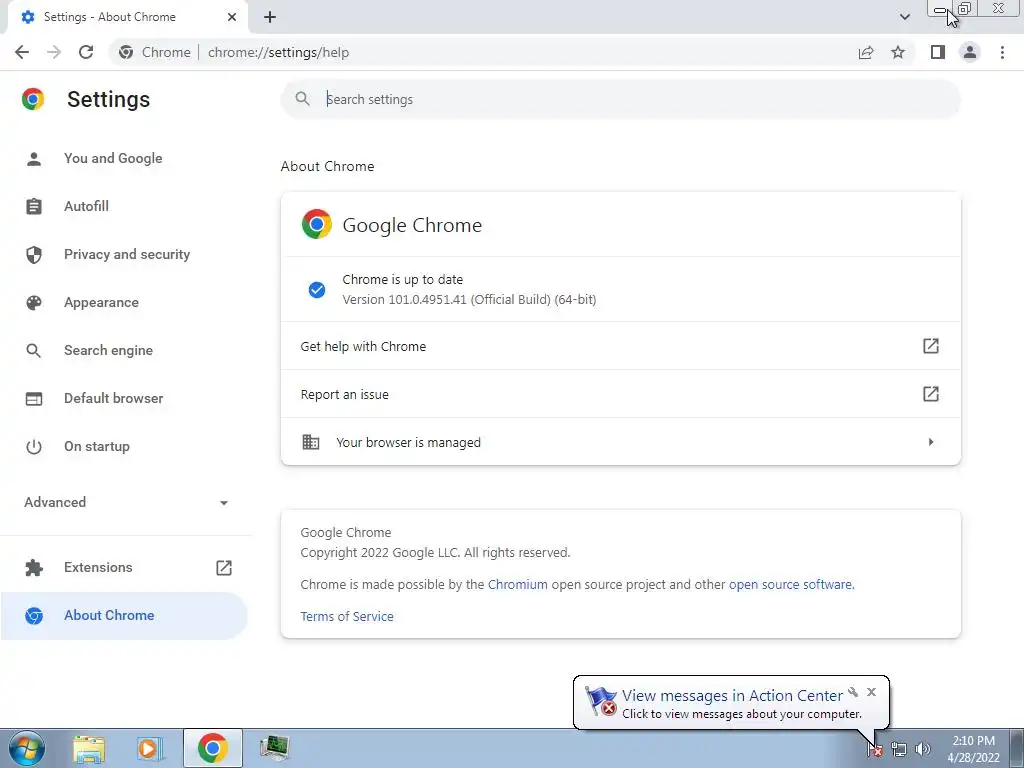The height and width of the screenshot is (768, 1024).
Task: Open the Chromium project link
Action: (517, 584)
